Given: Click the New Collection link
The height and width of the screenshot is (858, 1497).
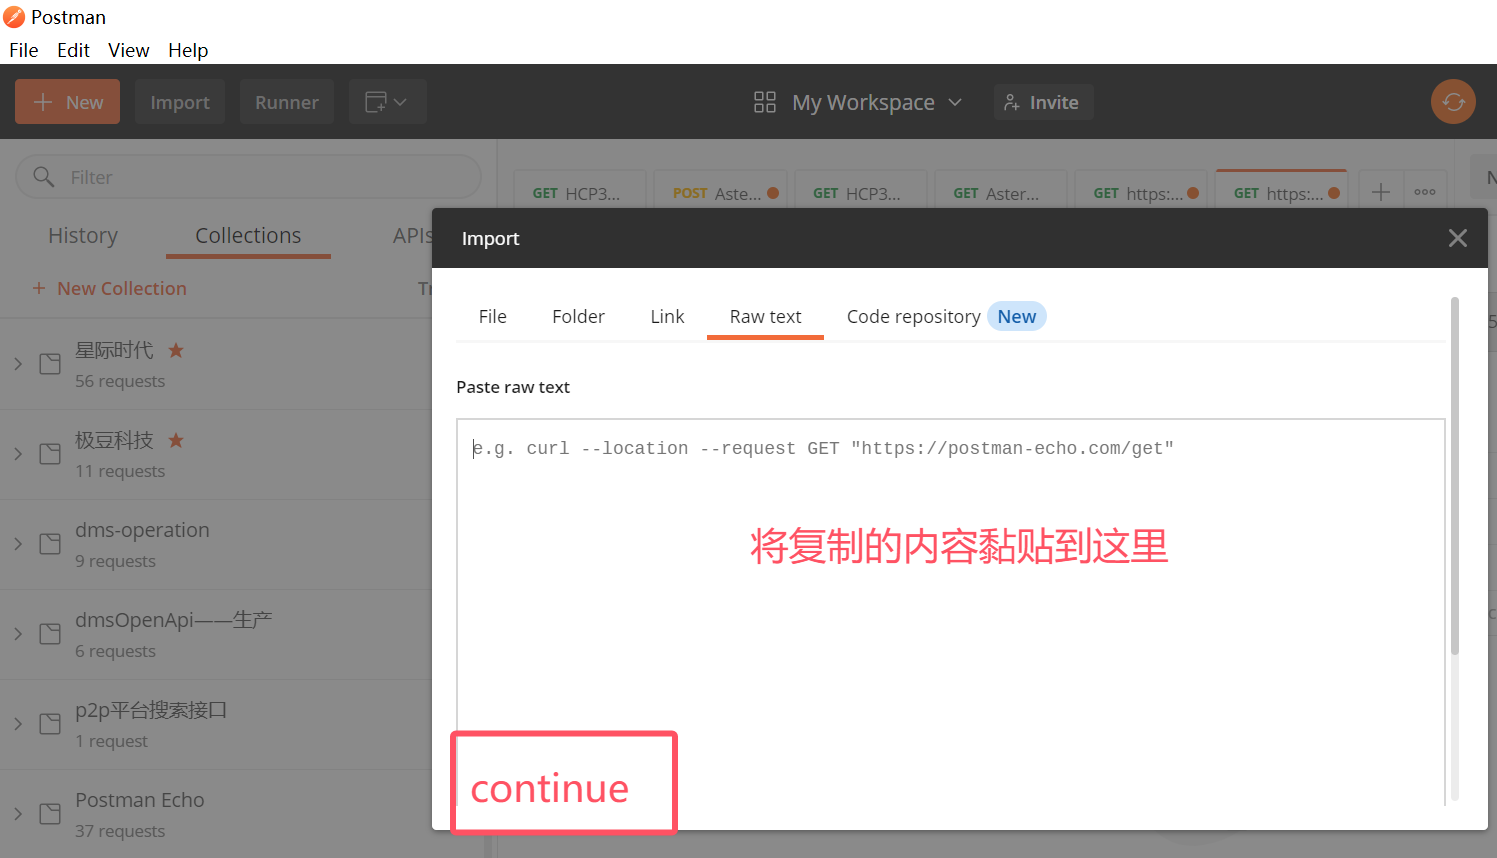Looking at the screenshot, I should (x=110, y=288).
